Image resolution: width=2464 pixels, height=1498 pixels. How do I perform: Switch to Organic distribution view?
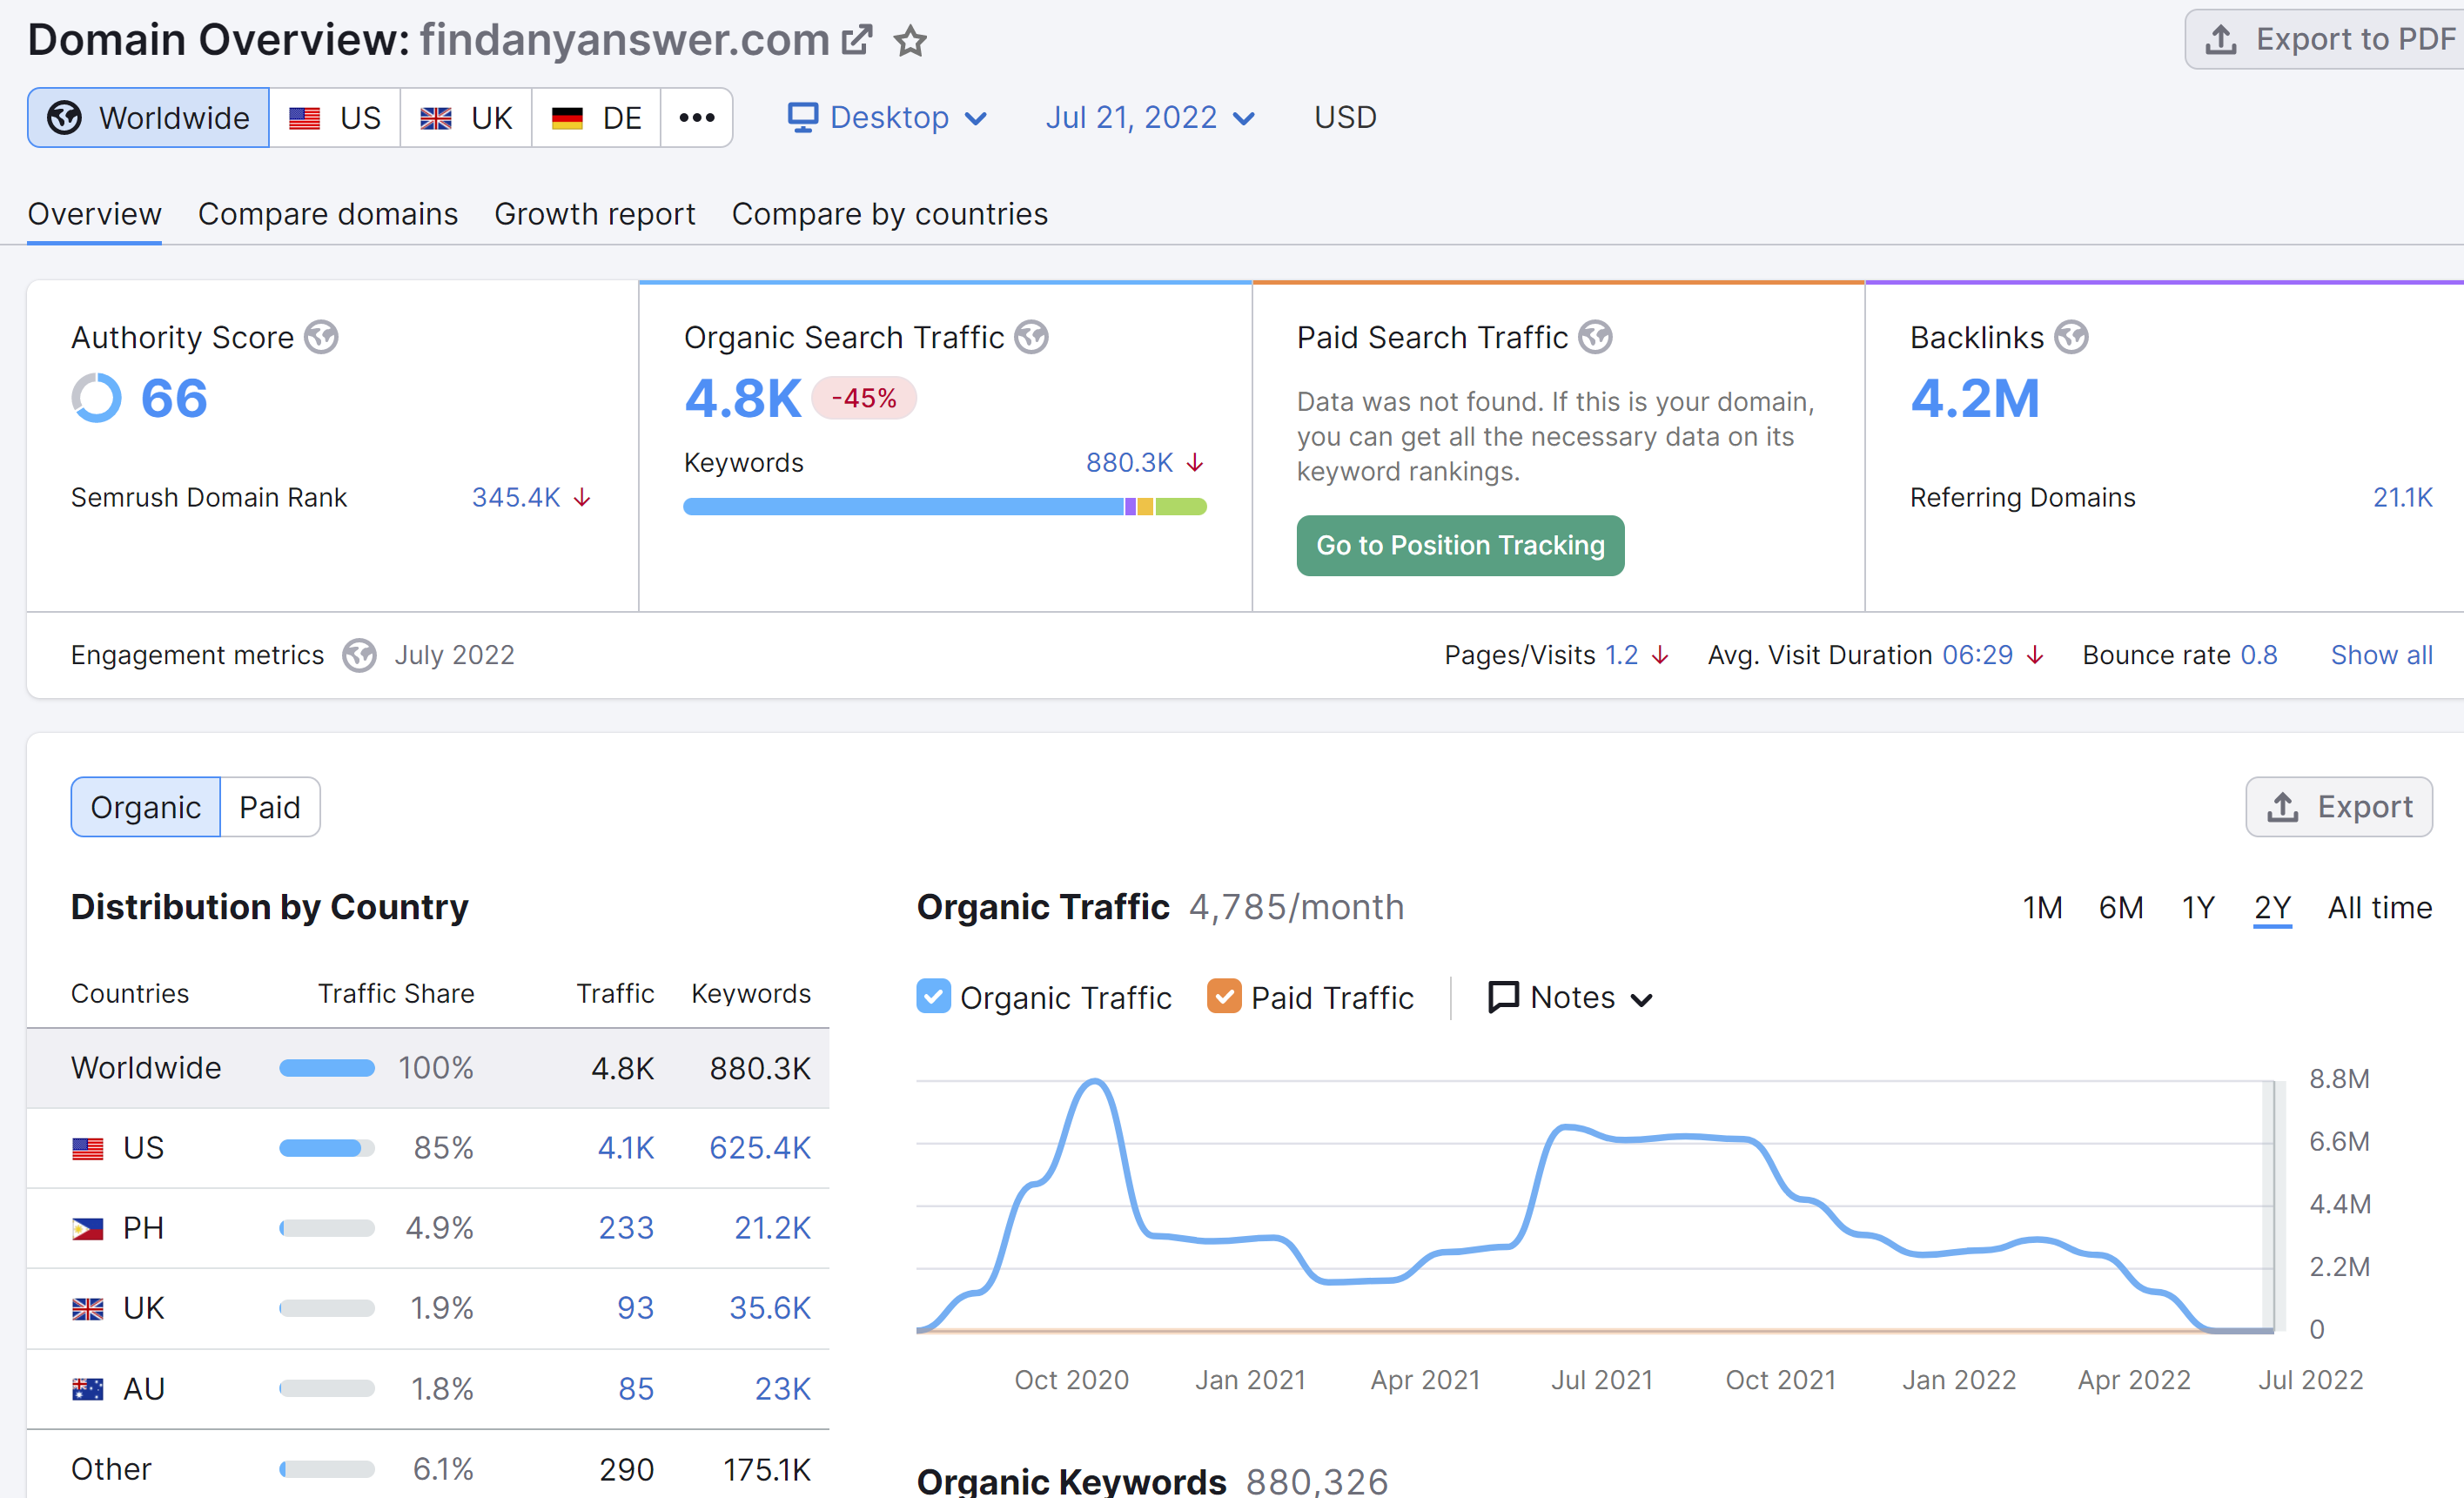tap(146, 807)
